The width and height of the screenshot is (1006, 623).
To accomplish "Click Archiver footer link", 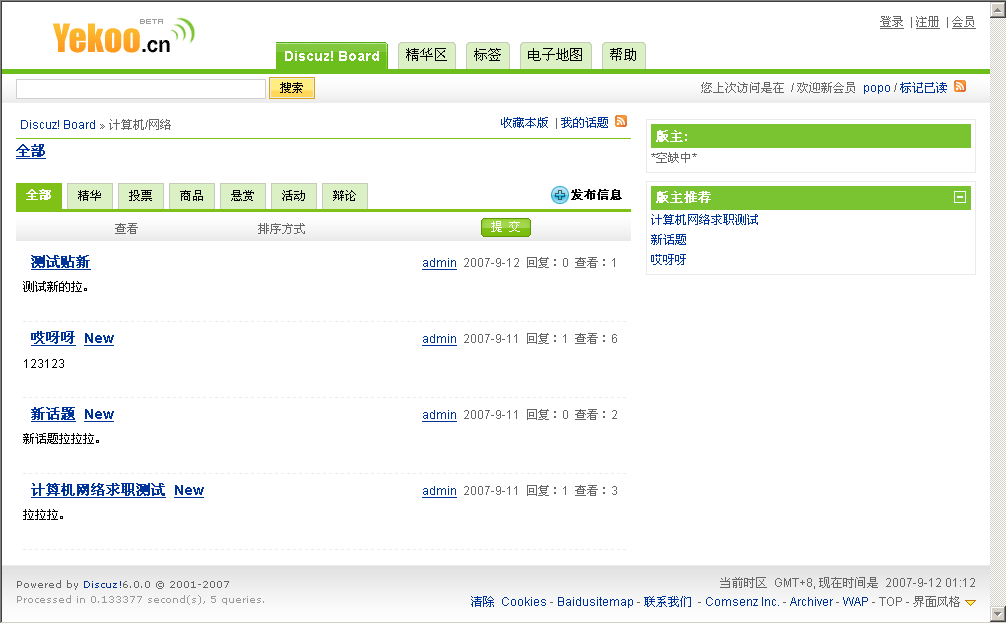I will (x=811, y=602).
